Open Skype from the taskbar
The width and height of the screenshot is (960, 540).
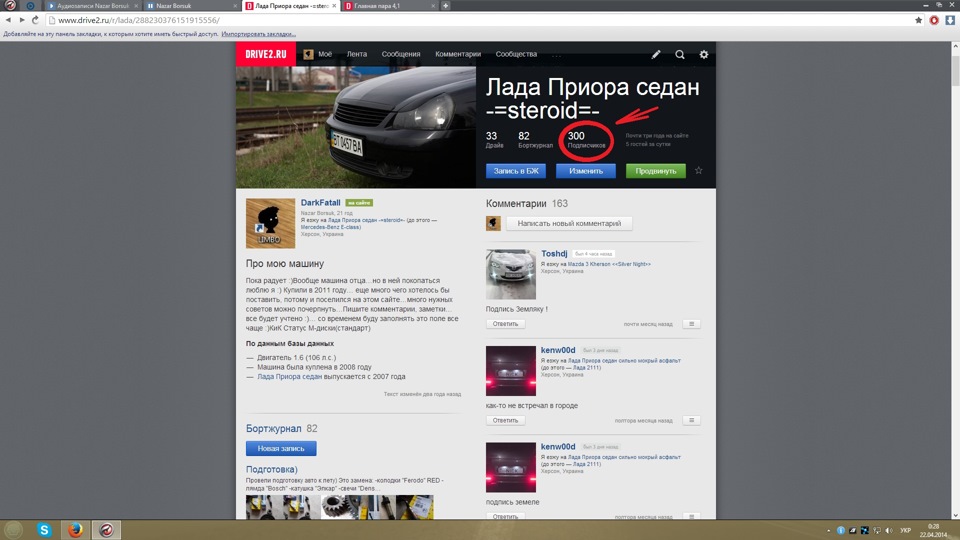click(44, 530)
